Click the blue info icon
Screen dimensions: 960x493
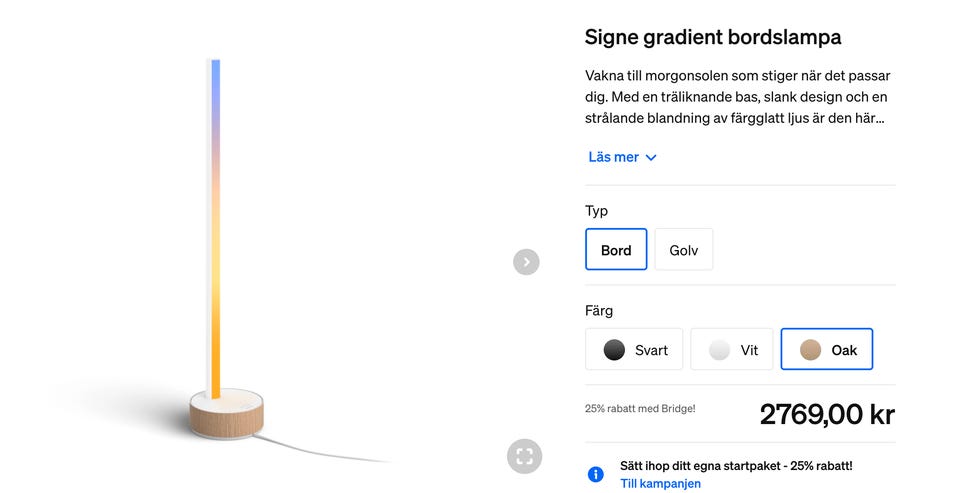click(x=596, y=474)
